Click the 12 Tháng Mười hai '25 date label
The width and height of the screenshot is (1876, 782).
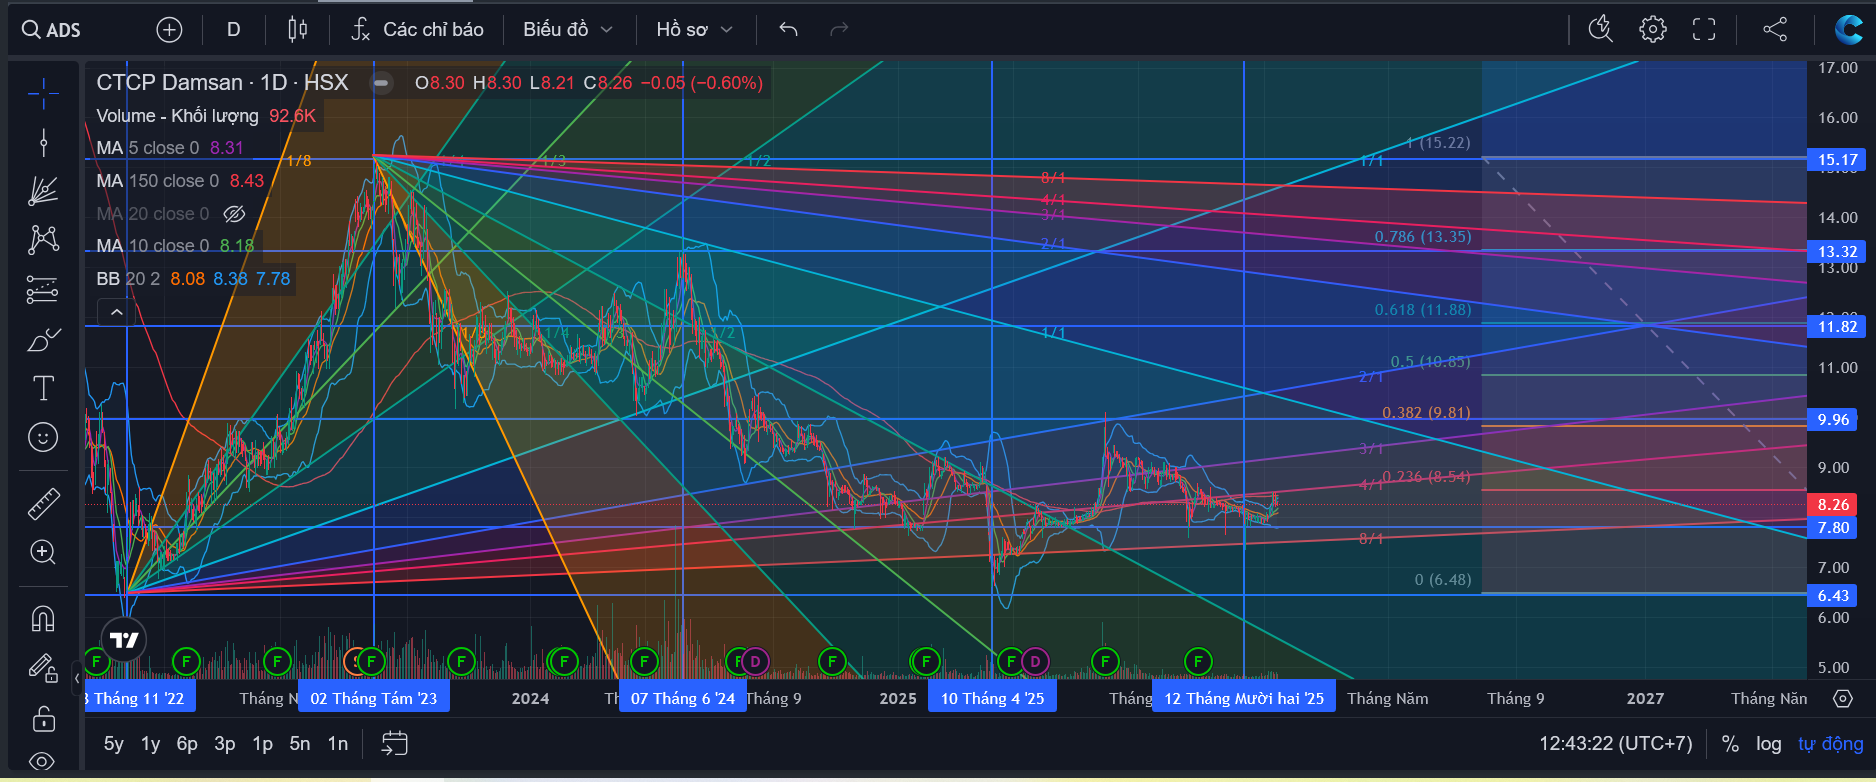coord(1244,698)
